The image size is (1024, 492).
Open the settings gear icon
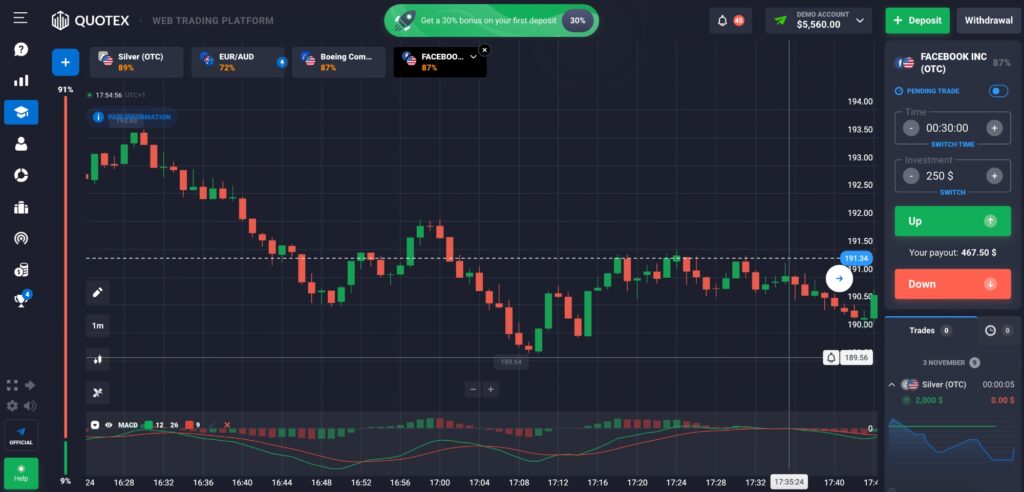point(12,406)
